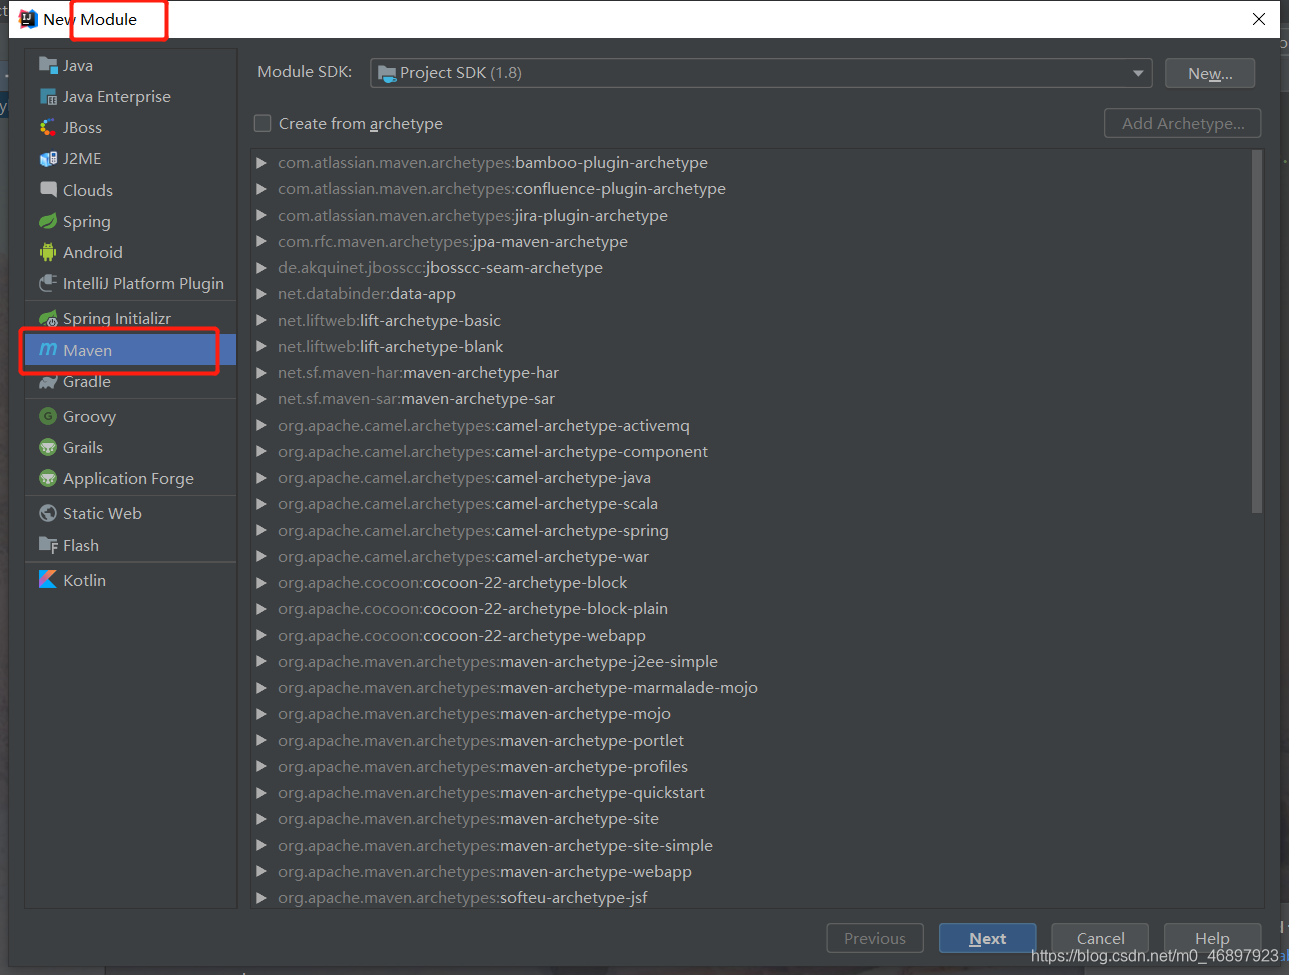The width and height of the screenshot is (1289, 975).
Task: Click the Kotlin logo icon
Action: coord(48,579)
